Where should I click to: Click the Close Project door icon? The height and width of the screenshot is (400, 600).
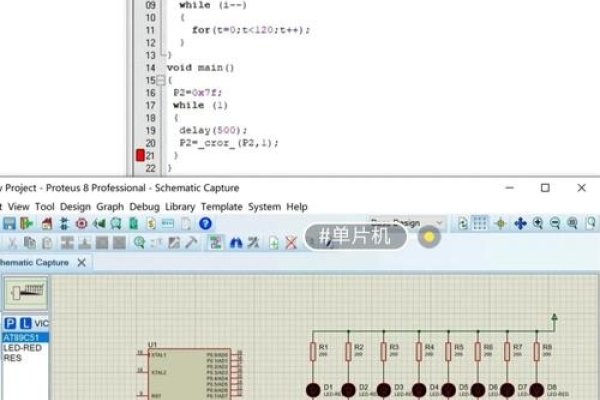(x=26, y=223)
